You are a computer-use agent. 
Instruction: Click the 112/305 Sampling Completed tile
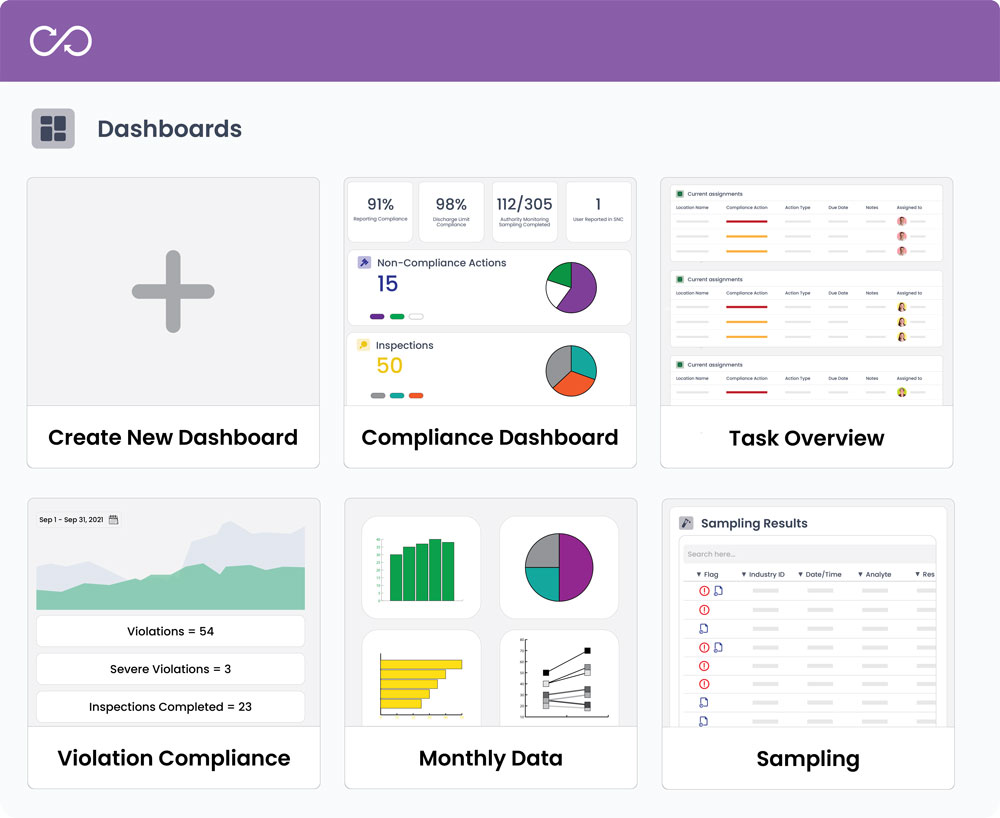(524, 212)
